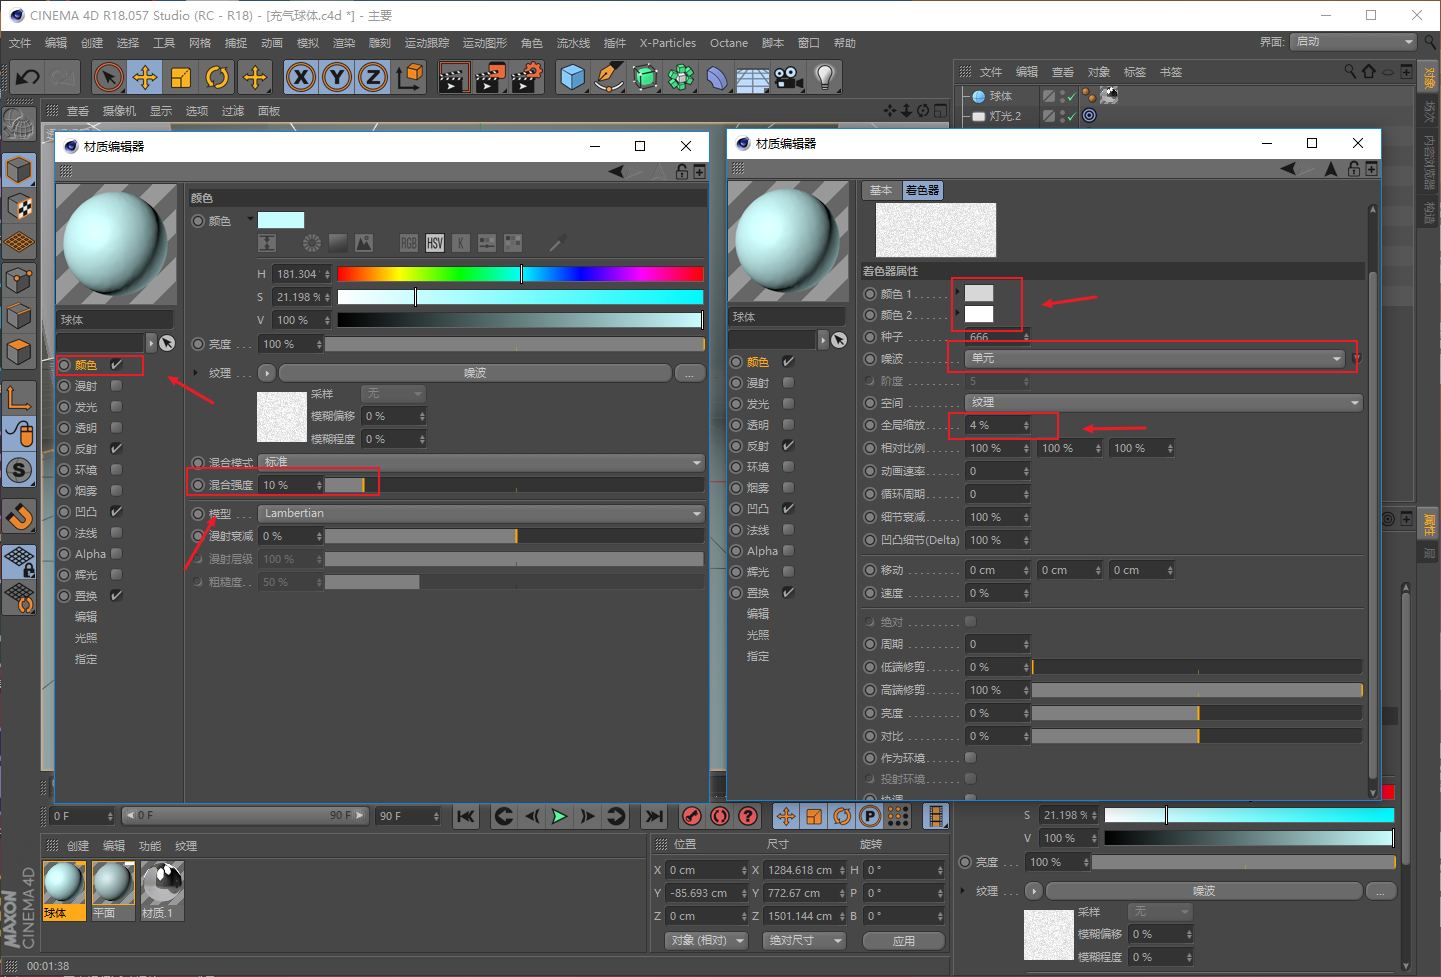Select the spline Pen tool
The height and width of the screenshot is (977, 1441).
click(x=608, y=77)
